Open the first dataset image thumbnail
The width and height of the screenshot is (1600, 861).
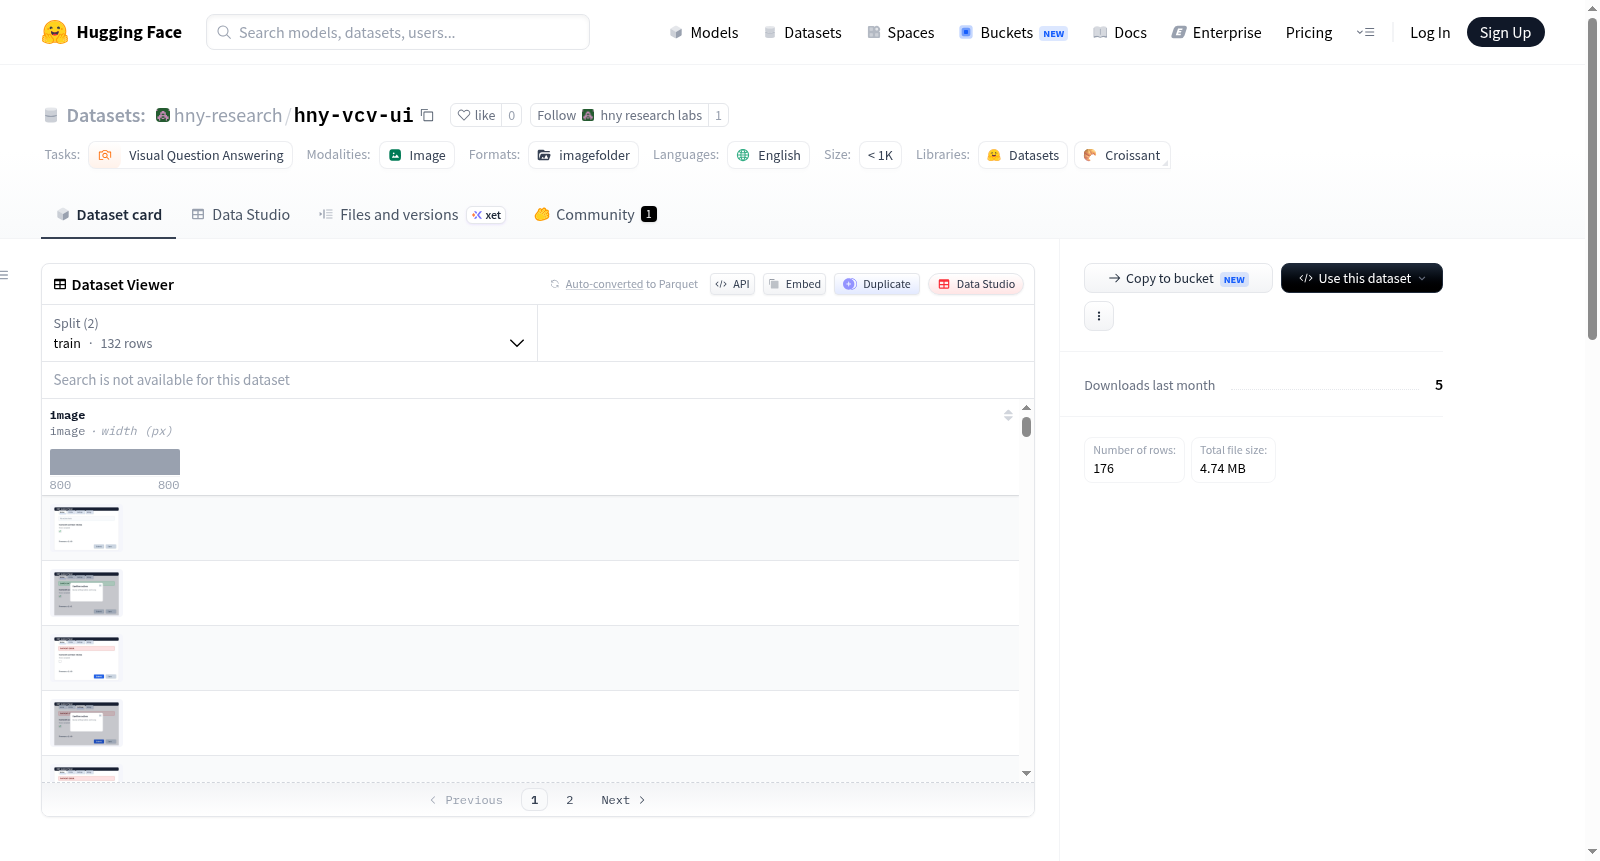(x=86, y=528)
